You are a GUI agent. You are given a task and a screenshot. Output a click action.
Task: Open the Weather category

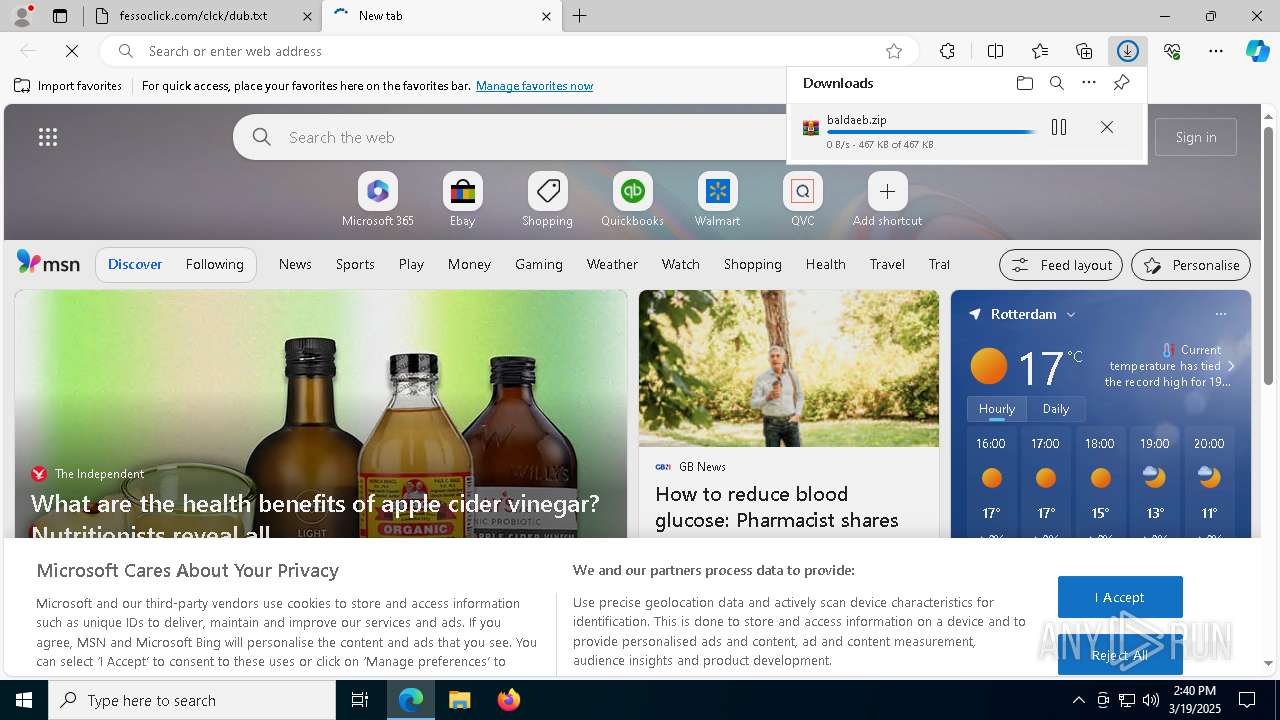pyautogui.click(x=612, y=264)
